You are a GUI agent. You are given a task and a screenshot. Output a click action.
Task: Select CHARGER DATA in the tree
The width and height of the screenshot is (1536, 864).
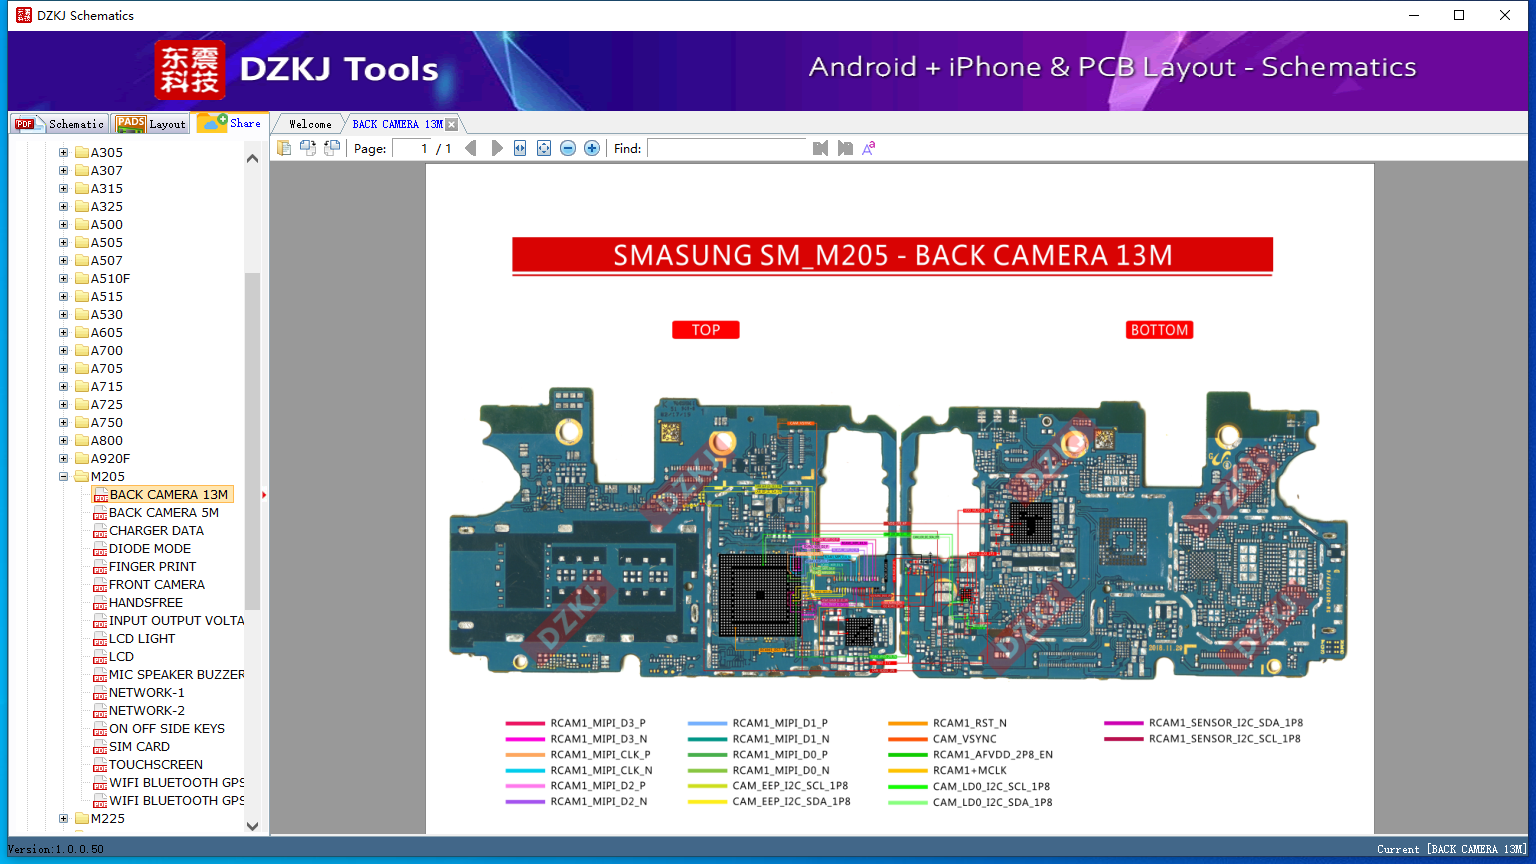click(156, 531)
